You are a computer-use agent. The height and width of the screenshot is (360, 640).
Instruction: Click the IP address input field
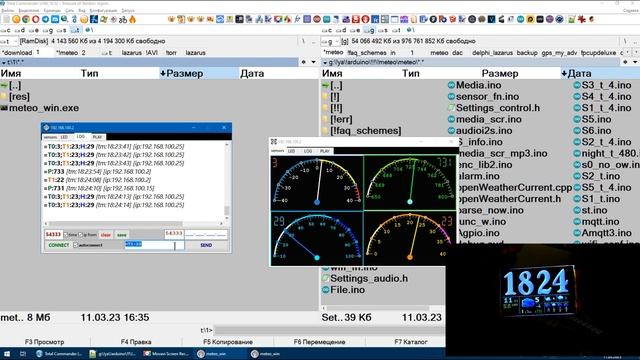coord(206,234)
